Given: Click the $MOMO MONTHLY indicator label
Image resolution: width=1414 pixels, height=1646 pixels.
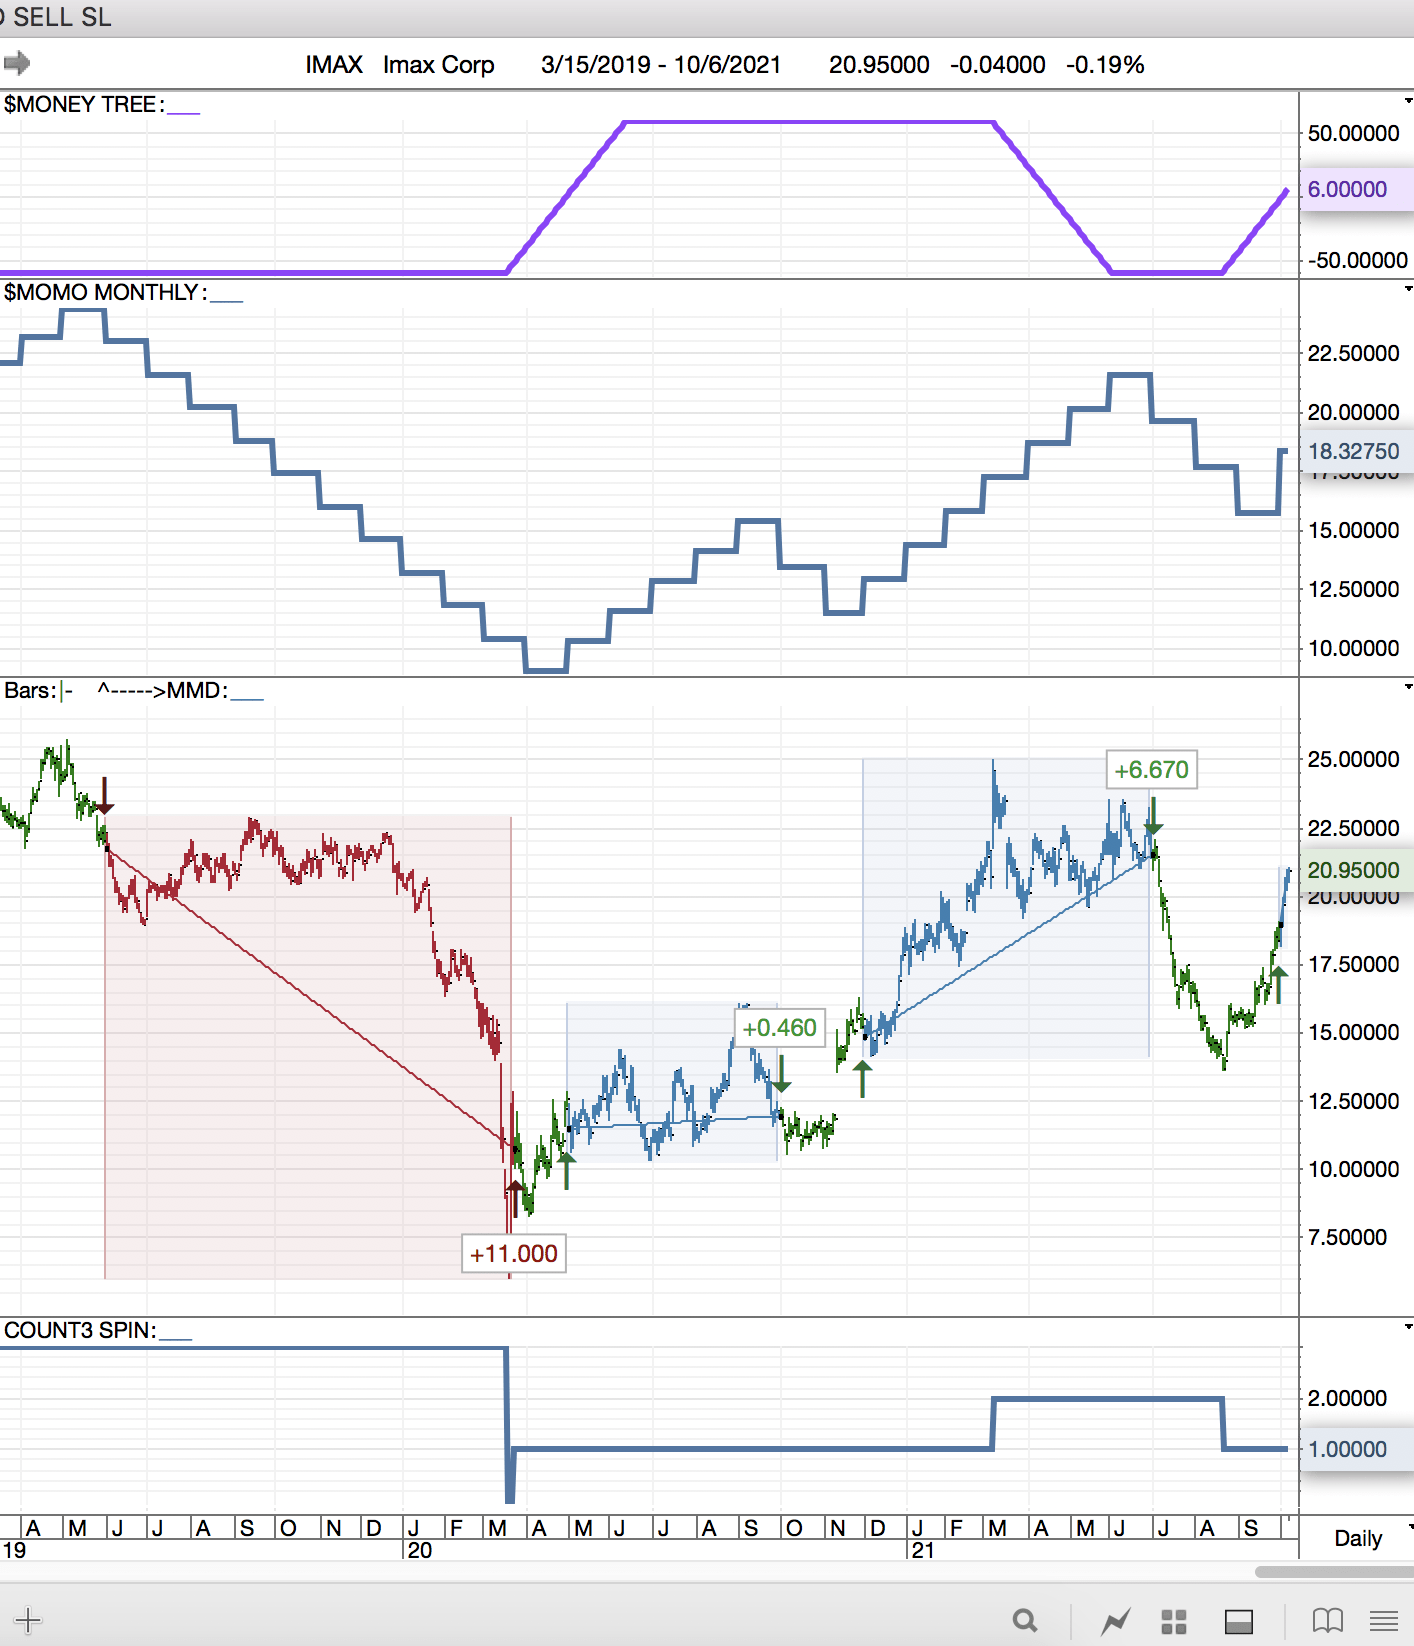Looking at the screenshot, I should 106,292.
